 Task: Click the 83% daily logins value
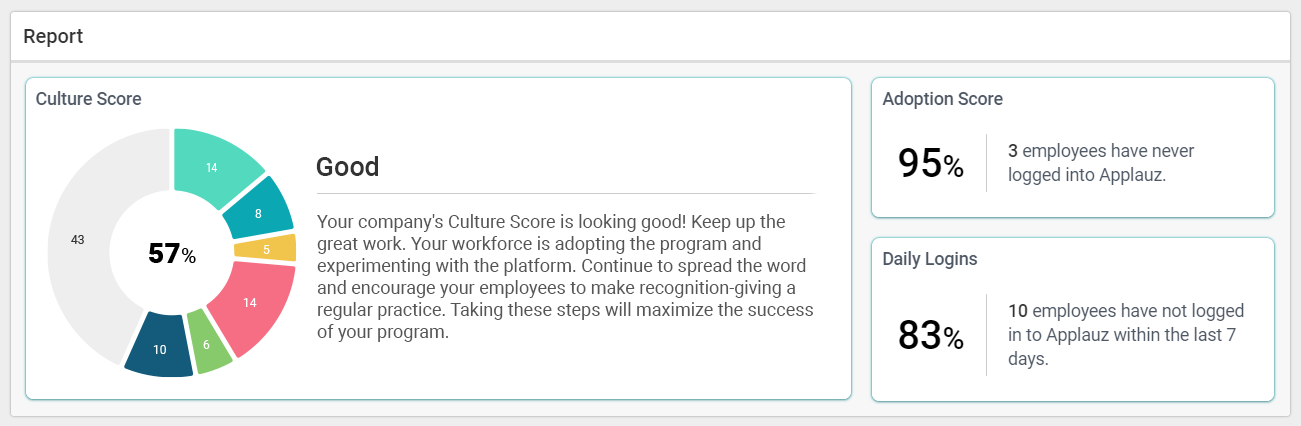[x=930, y=336]
